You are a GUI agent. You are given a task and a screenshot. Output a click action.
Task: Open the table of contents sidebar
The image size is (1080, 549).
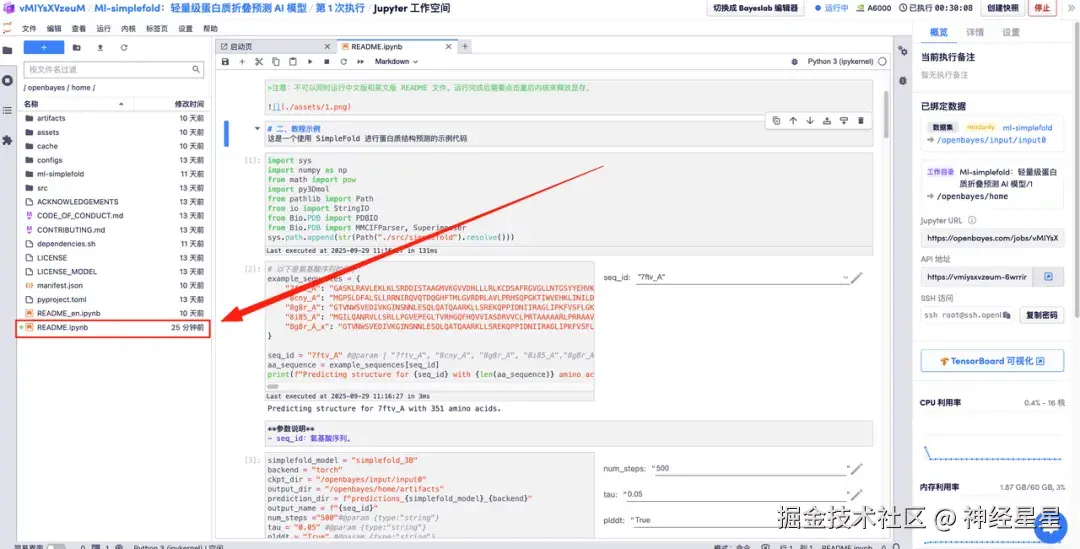pos(8,110)
